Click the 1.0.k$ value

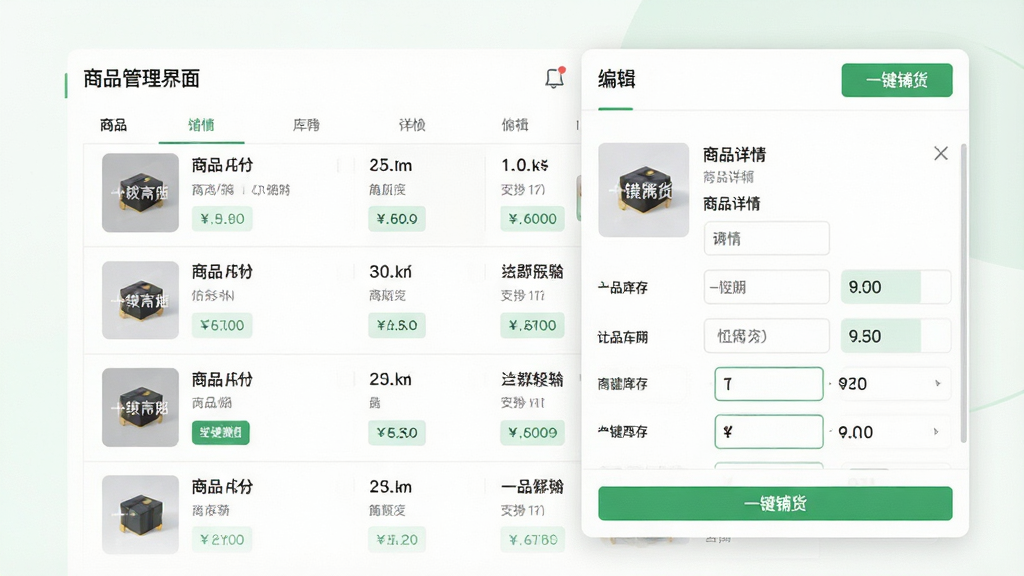(525, 165)
